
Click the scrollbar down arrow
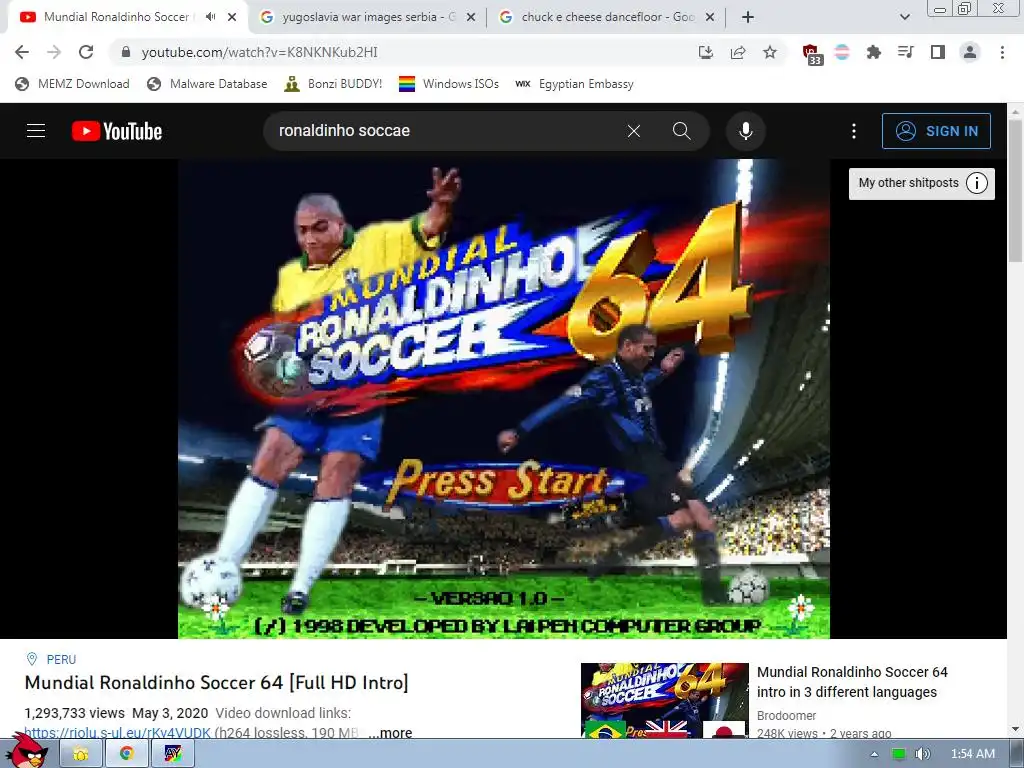(x=1016, y=729)
